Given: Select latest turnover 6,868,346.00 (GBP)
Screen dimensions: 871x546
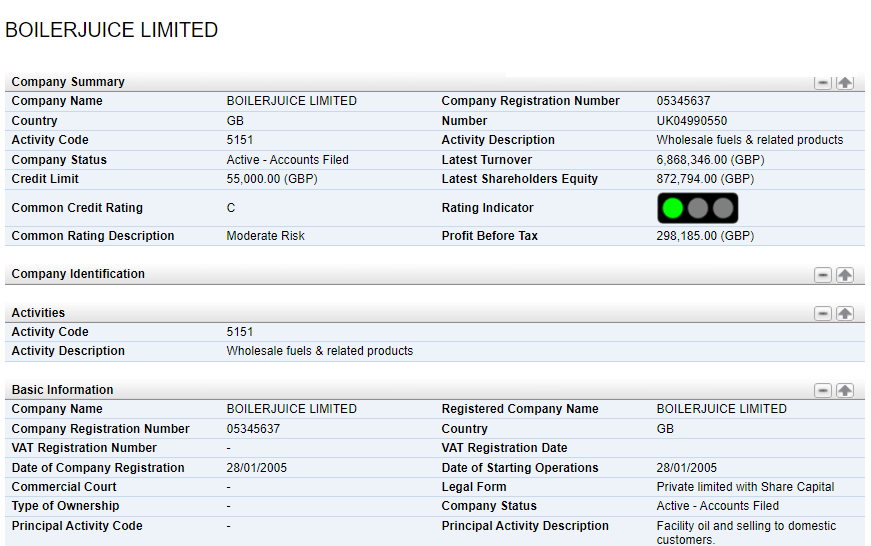Looking at the screenshot, I should (710, 160).
